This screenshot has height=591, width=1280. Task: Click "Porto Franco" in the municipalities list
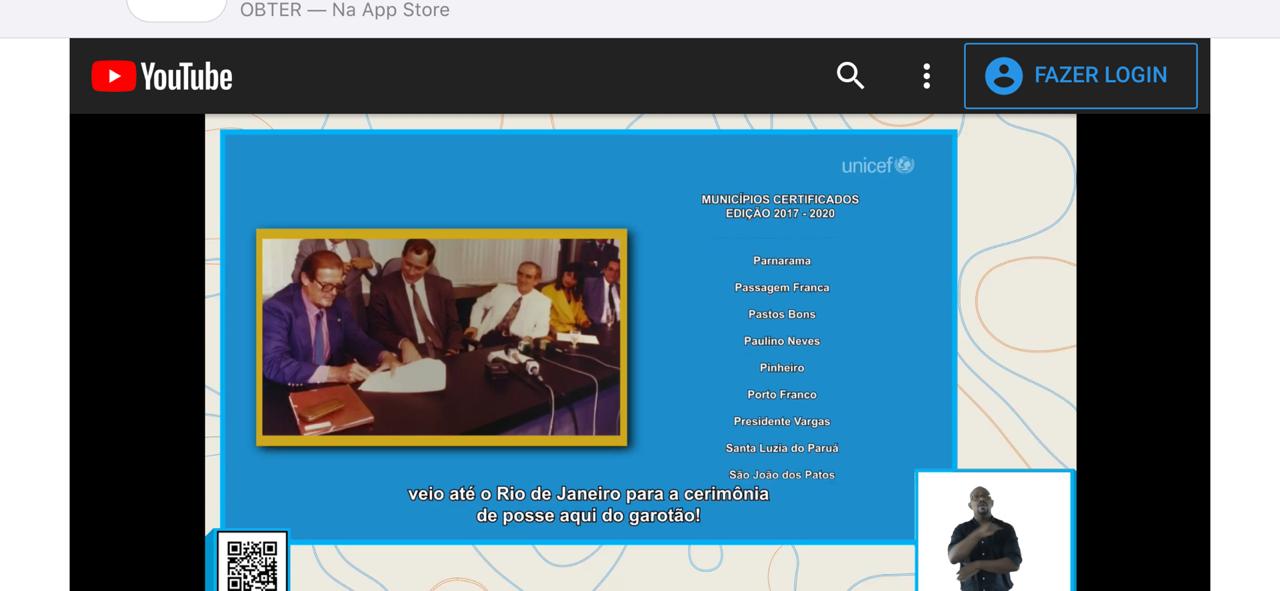pos(782,395)
